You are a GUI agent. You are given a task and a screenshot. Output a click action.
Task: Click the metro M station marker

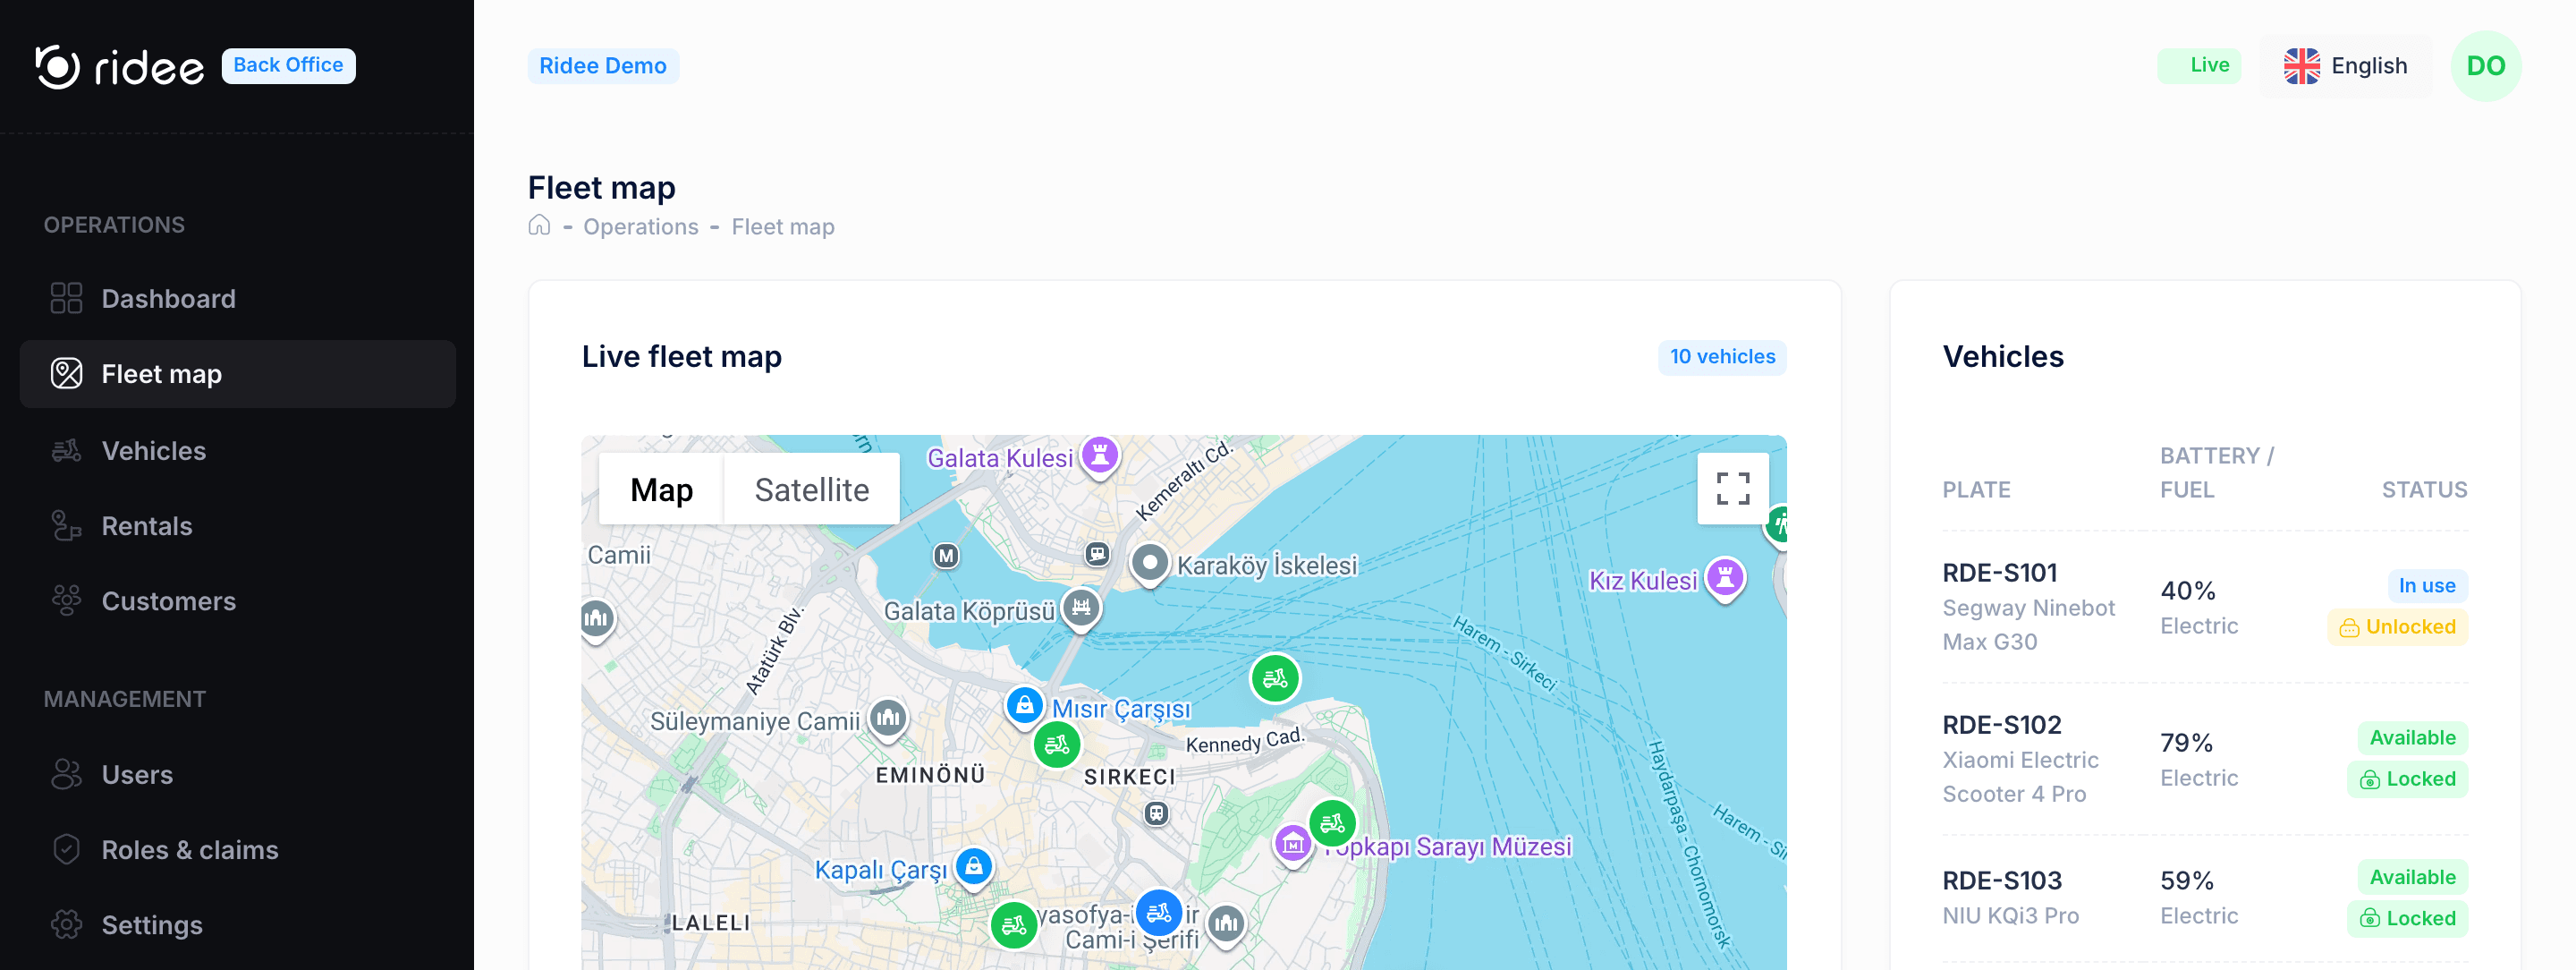pyautogui.click(x=946, y=555)
